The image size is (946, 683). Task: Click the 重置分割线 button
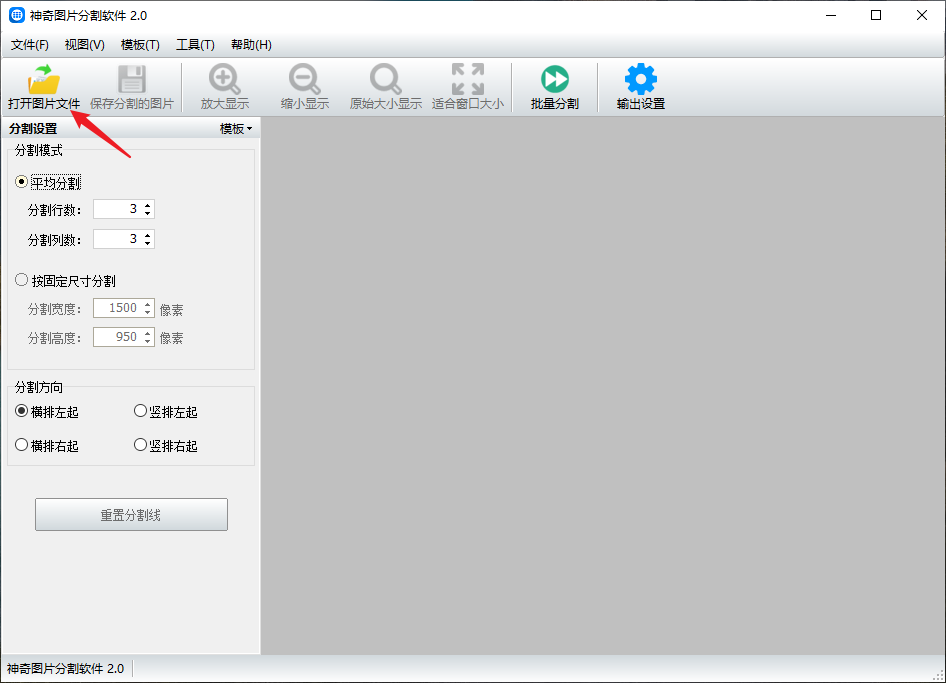tap(132, 515)
